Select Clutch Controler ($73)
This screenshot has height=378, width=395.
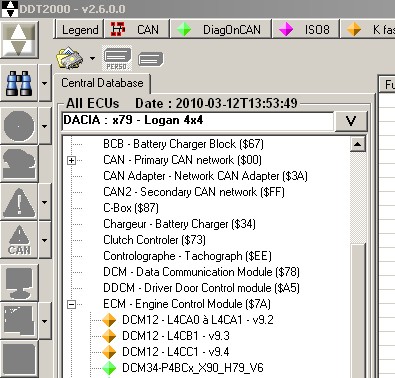tap(154, 240)
